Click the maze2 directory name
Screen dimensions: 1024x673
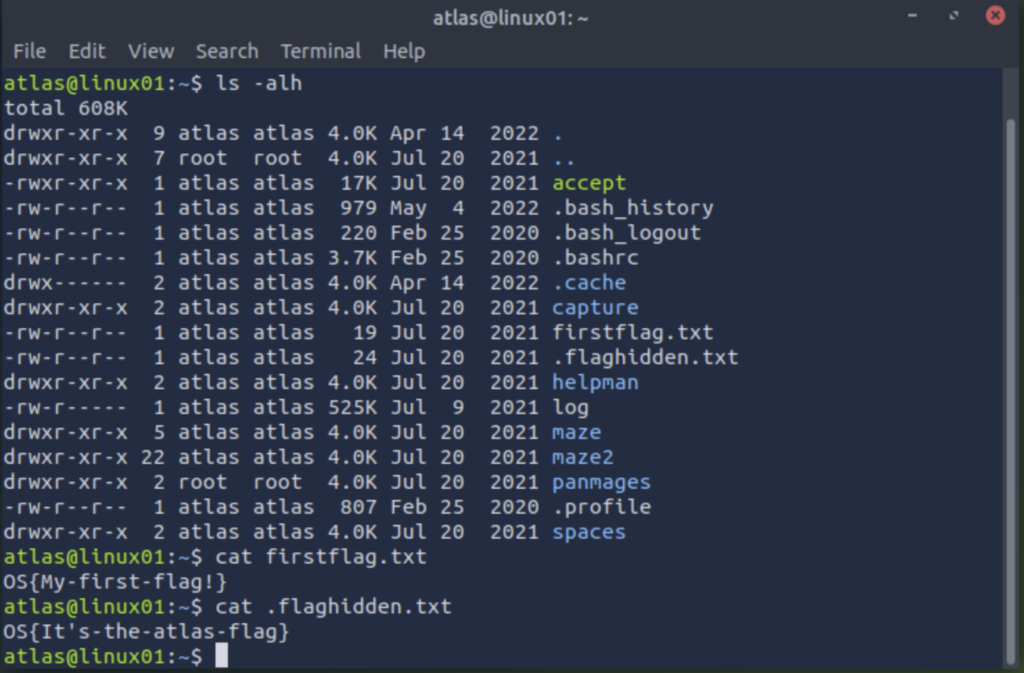(583, 457)
